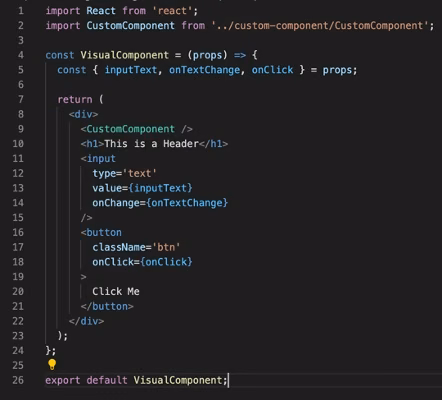Click line number 16 in gutter
The height and width of the screenshot is (400, 442).
tap(18, 232)
